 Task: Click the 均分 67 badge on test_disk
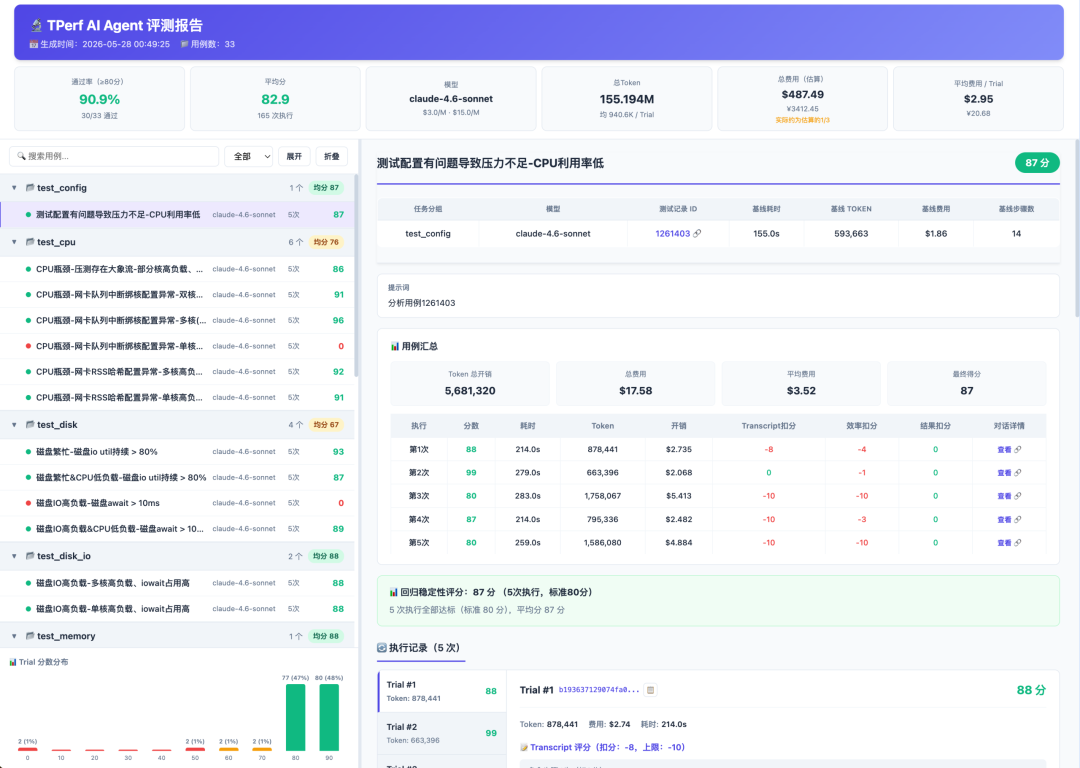pos(326,425)
